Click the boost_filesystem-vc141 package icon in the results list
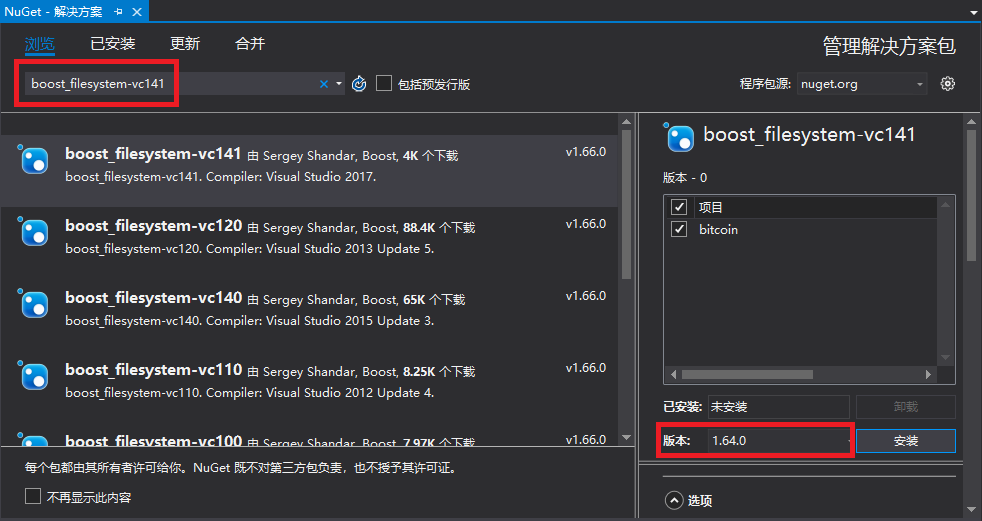982x521 pixels. click(33, 160)
